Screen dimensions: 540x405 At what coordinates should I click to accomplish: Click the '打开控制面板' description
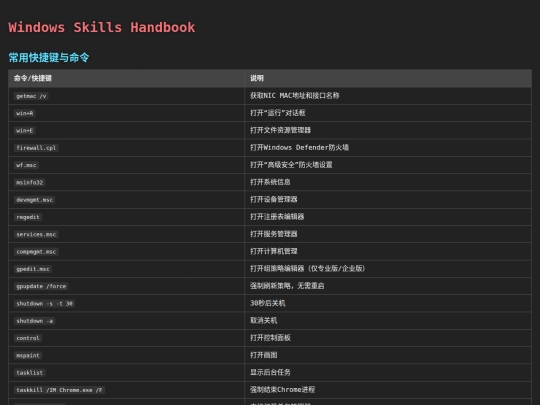pos(270,338)
